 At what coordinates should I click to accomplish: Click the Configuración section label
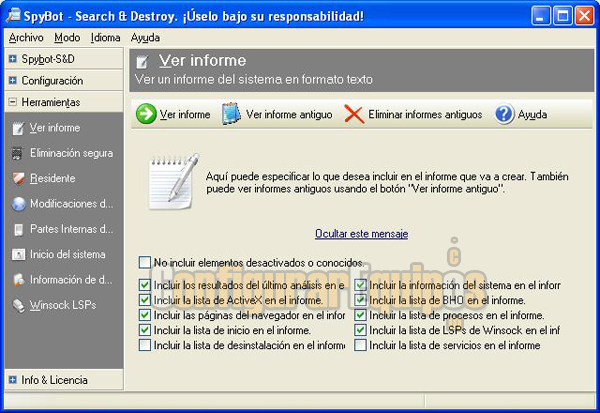(x=52, y=80)
